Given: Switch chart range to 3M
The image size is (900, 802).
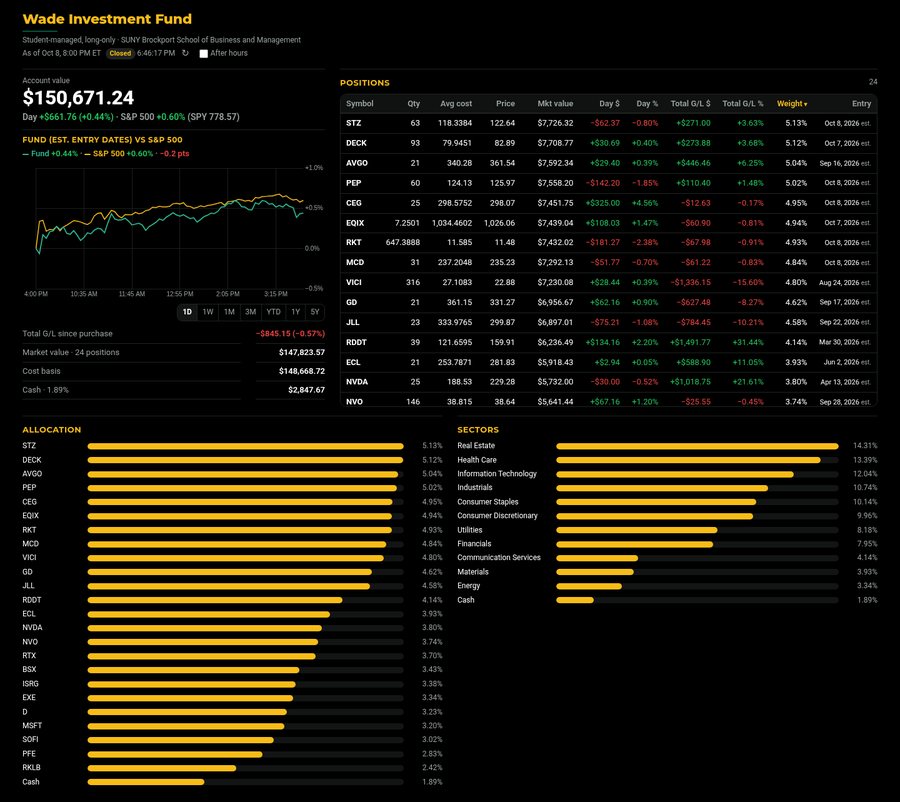Looking at the screenshot, I should [x=250, y=312].
